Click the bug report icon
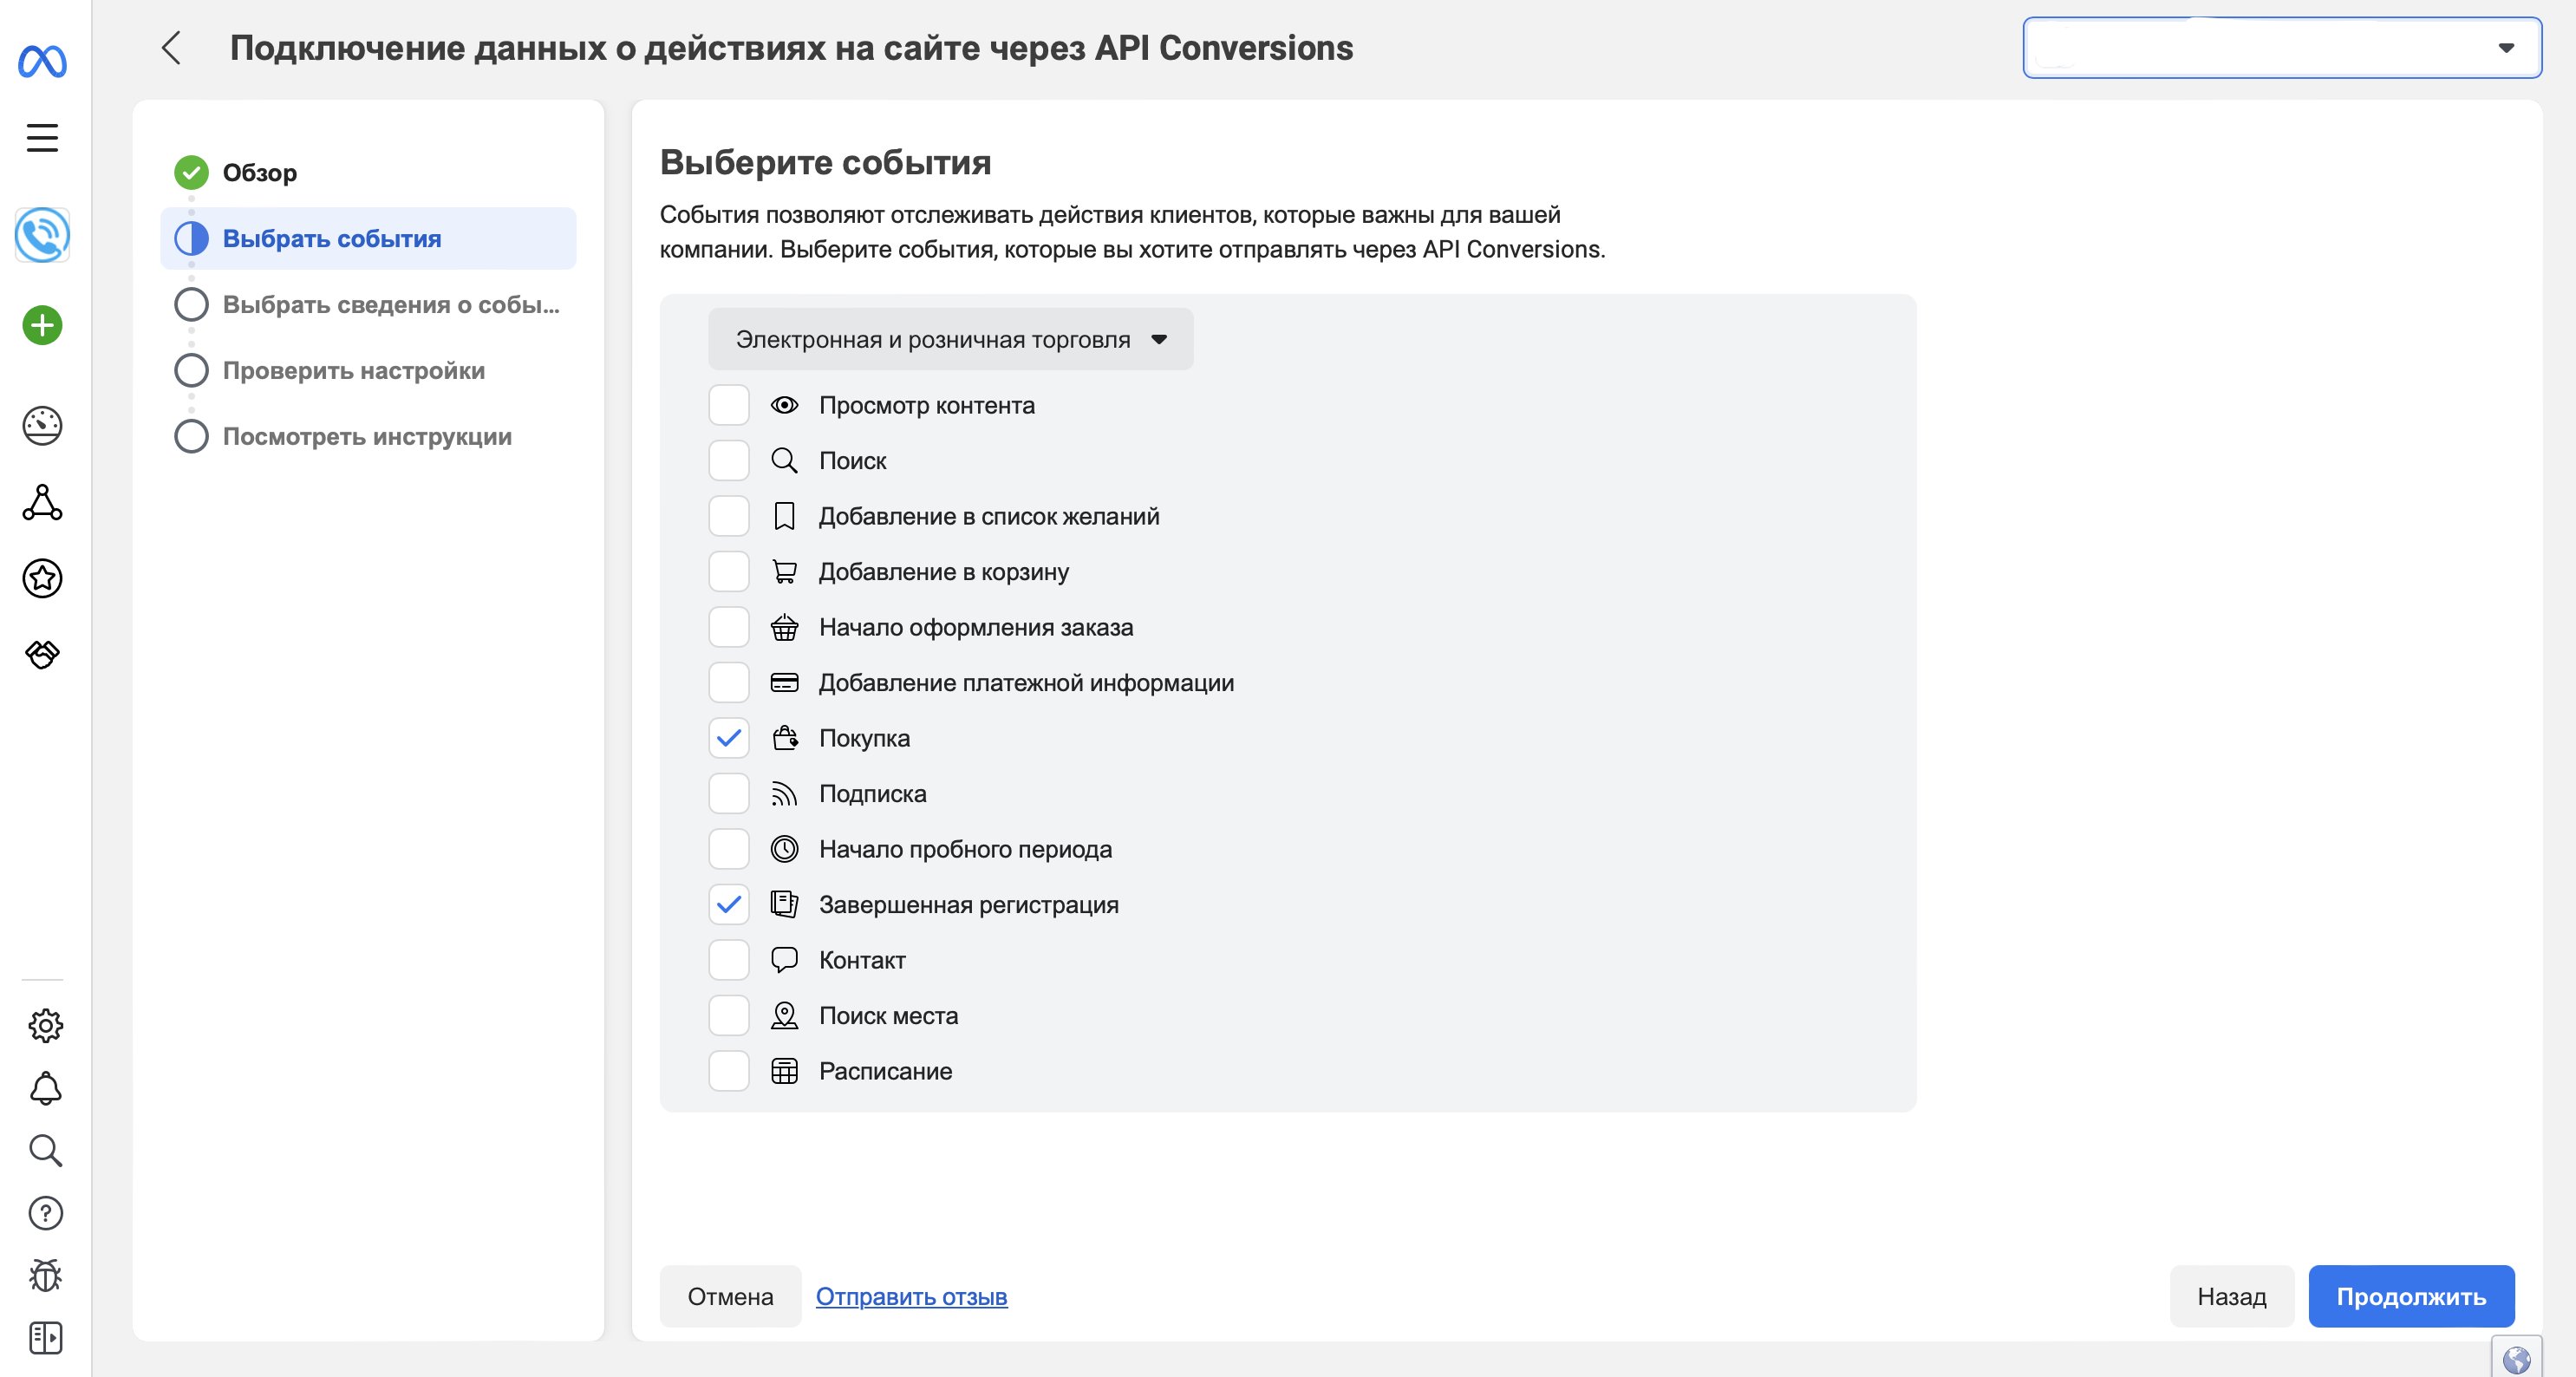 (x=45, y=1275)
